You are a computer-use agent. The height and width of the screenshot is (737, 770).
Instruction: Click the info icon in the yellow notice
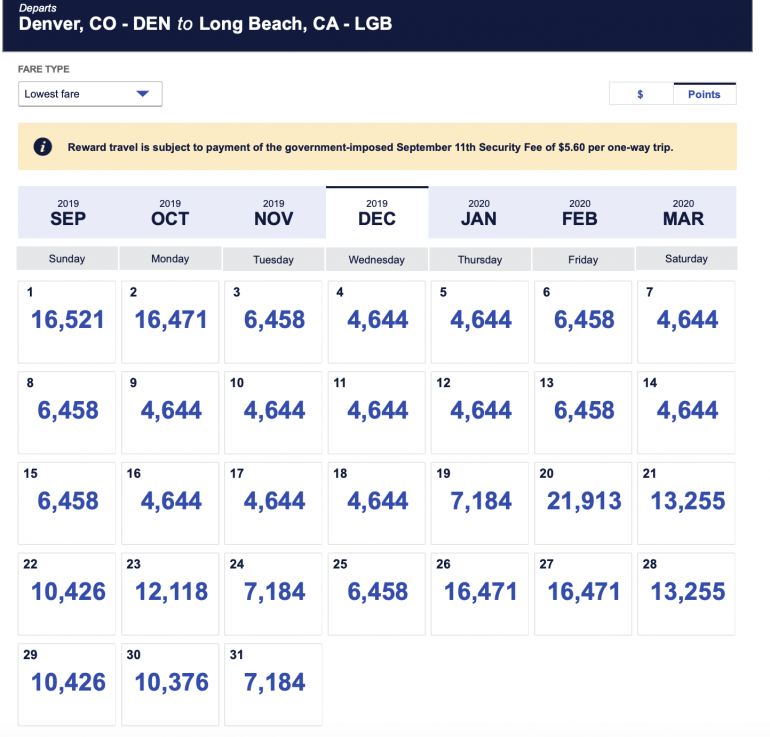(x=43, y=147)
